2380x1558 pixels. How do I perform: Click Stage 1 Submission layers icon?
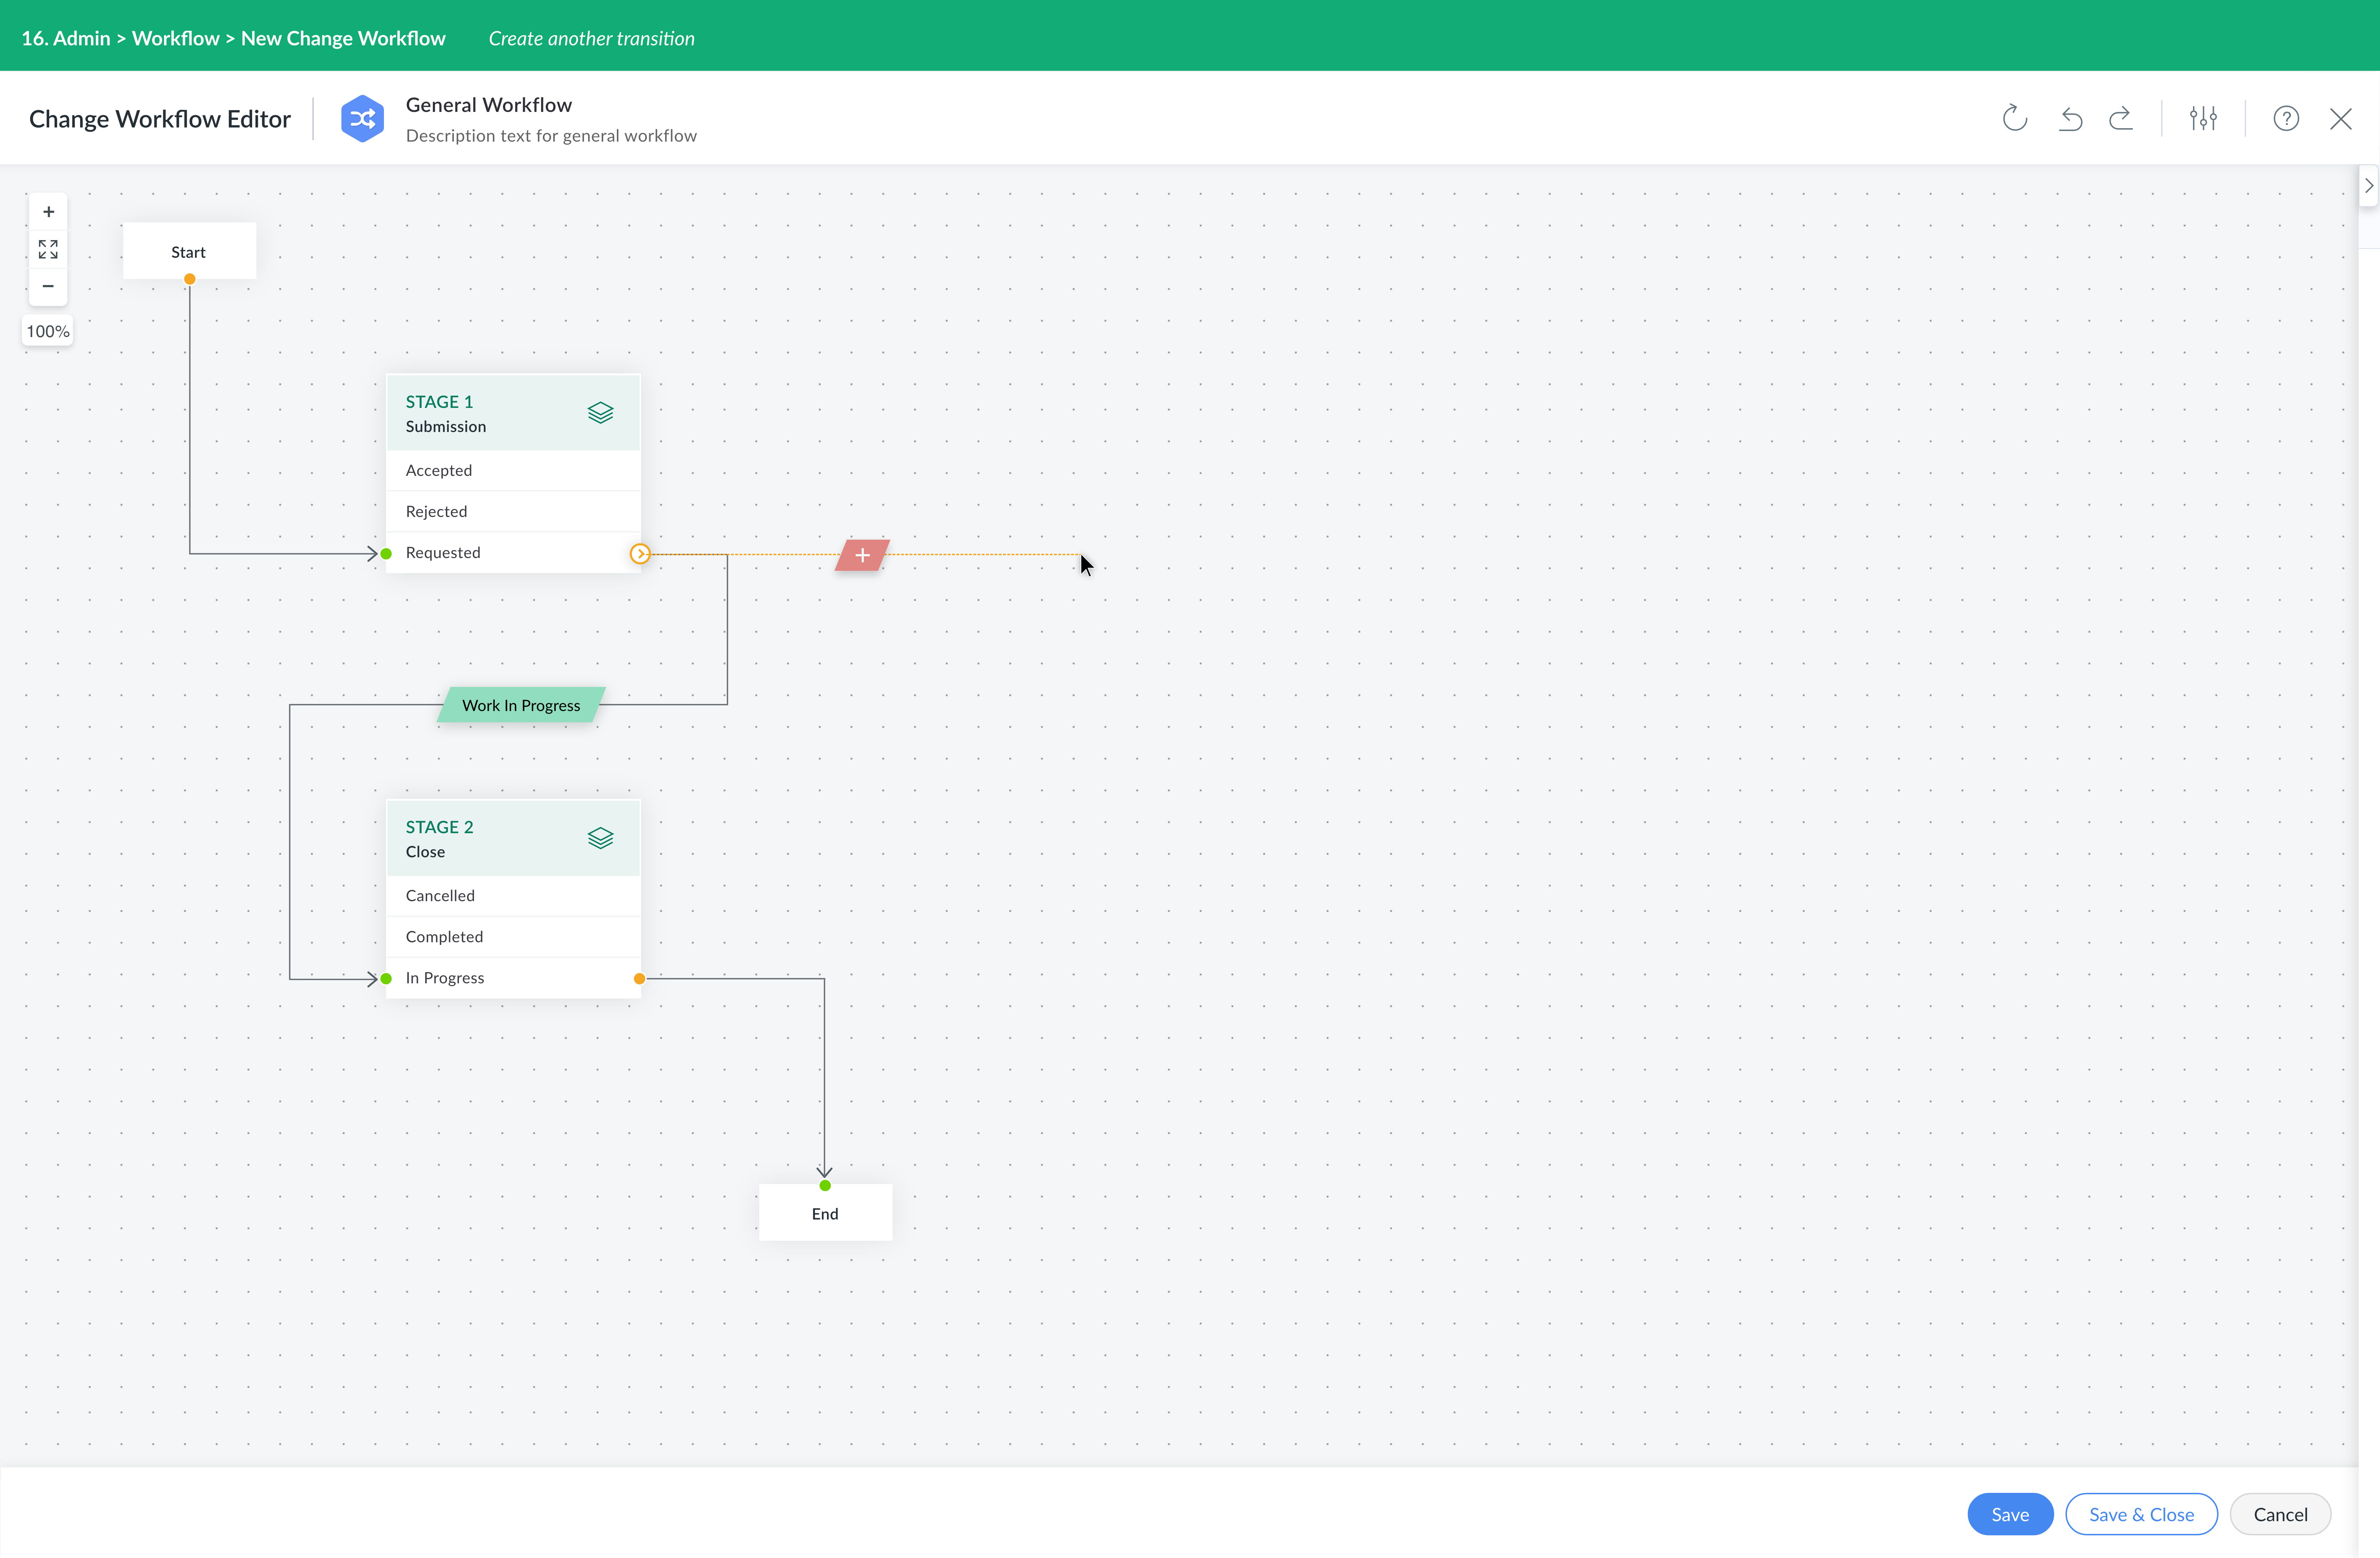[600, 413]
